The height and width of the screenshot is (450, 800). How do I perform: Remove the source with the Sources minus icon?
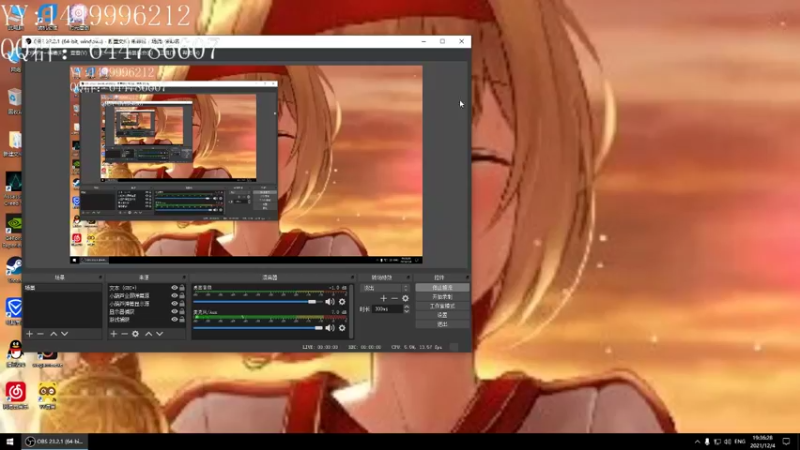point(124,334)
